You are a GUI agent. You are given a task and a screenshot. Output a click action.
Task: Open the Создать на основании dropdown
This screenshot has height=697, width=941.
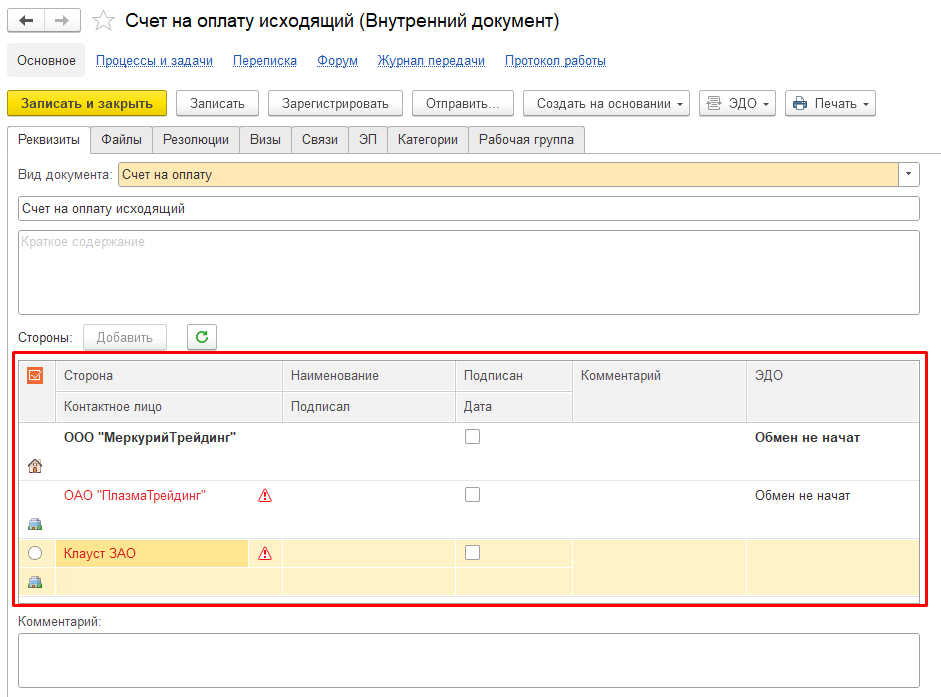(x=606, y=103)
